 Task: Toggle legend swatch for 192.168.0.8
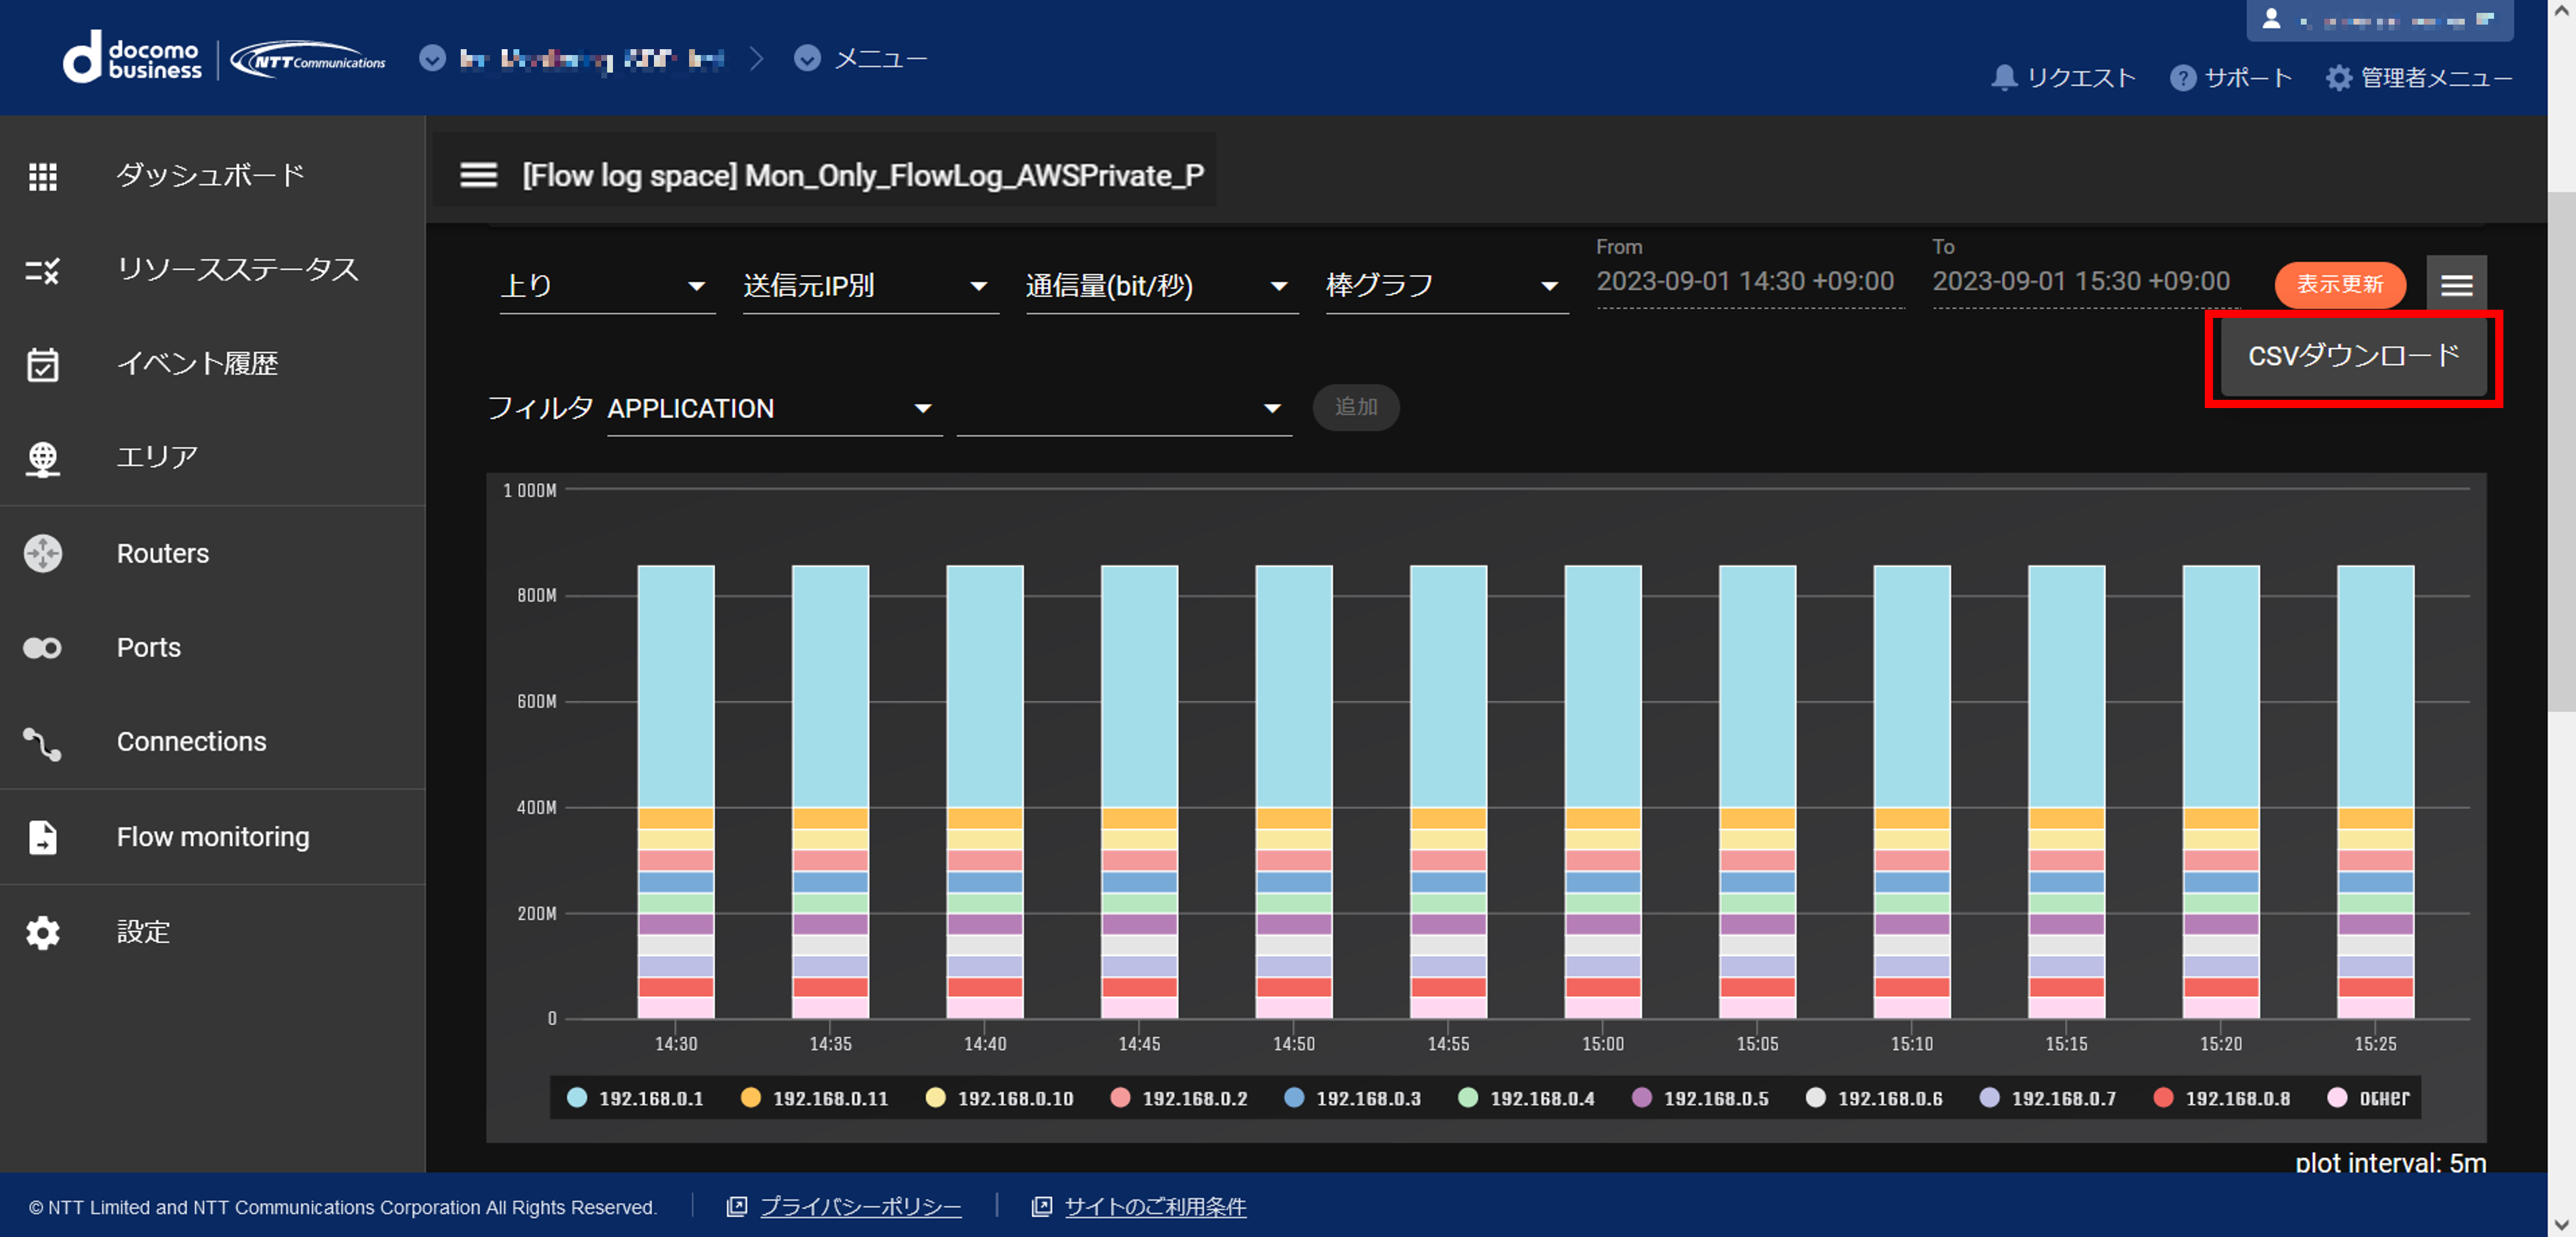click(x=2163, y=1098)
